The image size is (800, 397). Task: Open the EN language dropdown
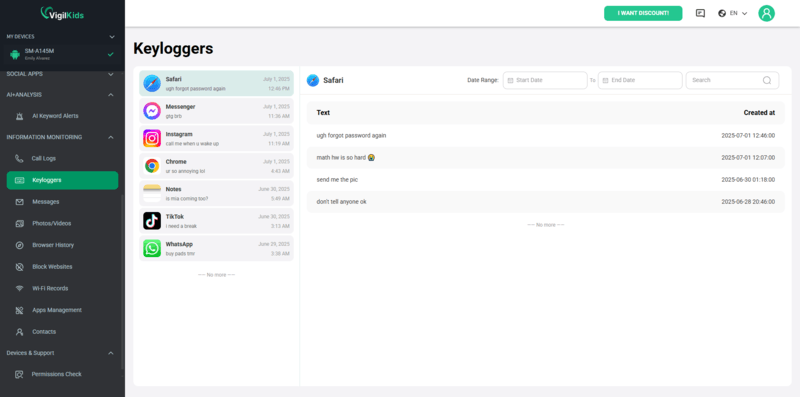(739, 13)
